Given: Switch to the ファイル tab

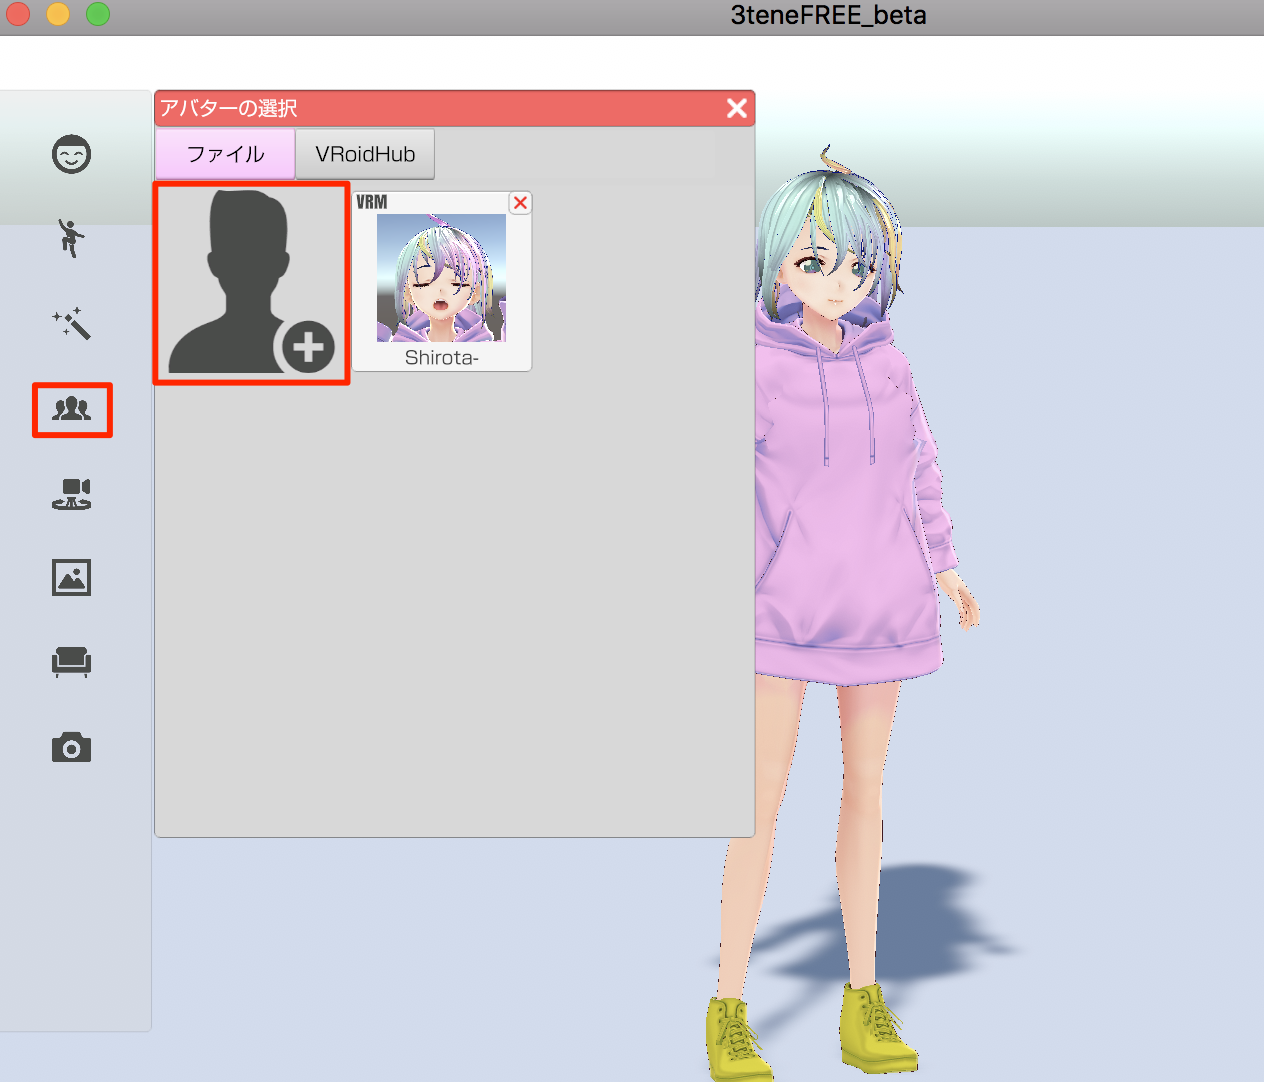Looking at the screenshot, I should coord(225,154).
